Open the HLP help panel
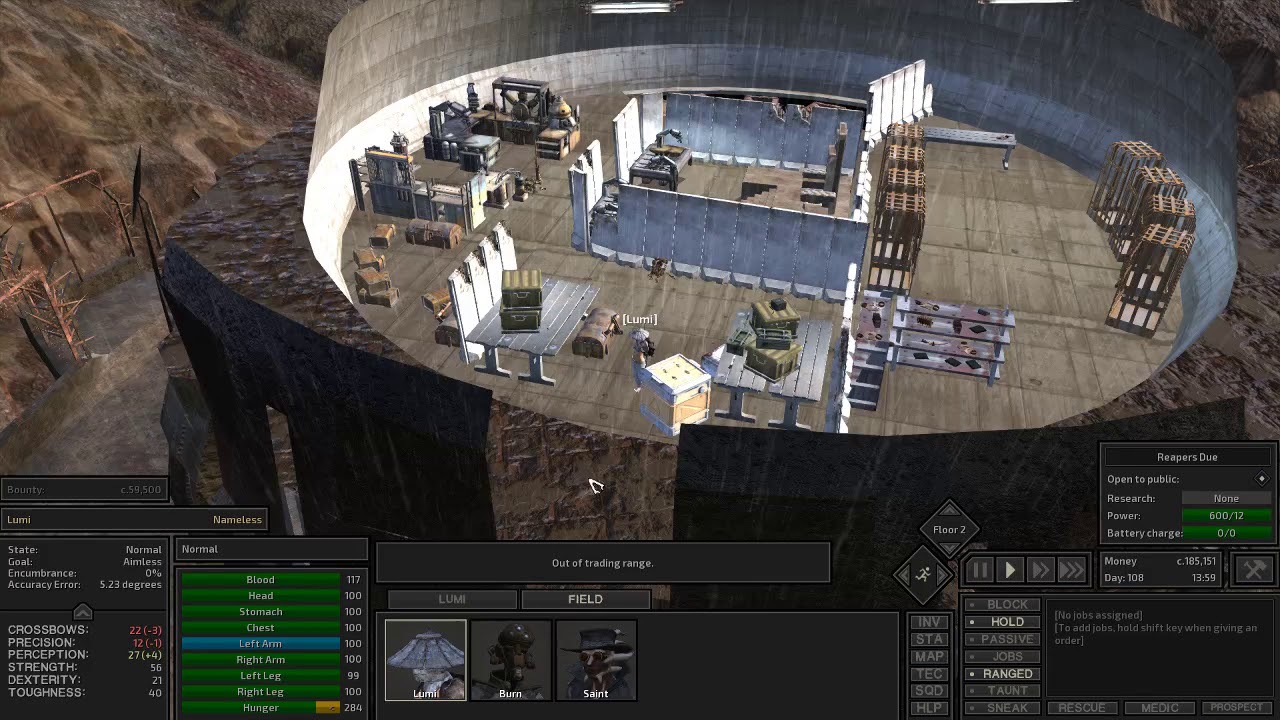The image size is (1280, 720). [x=929, y=708]
